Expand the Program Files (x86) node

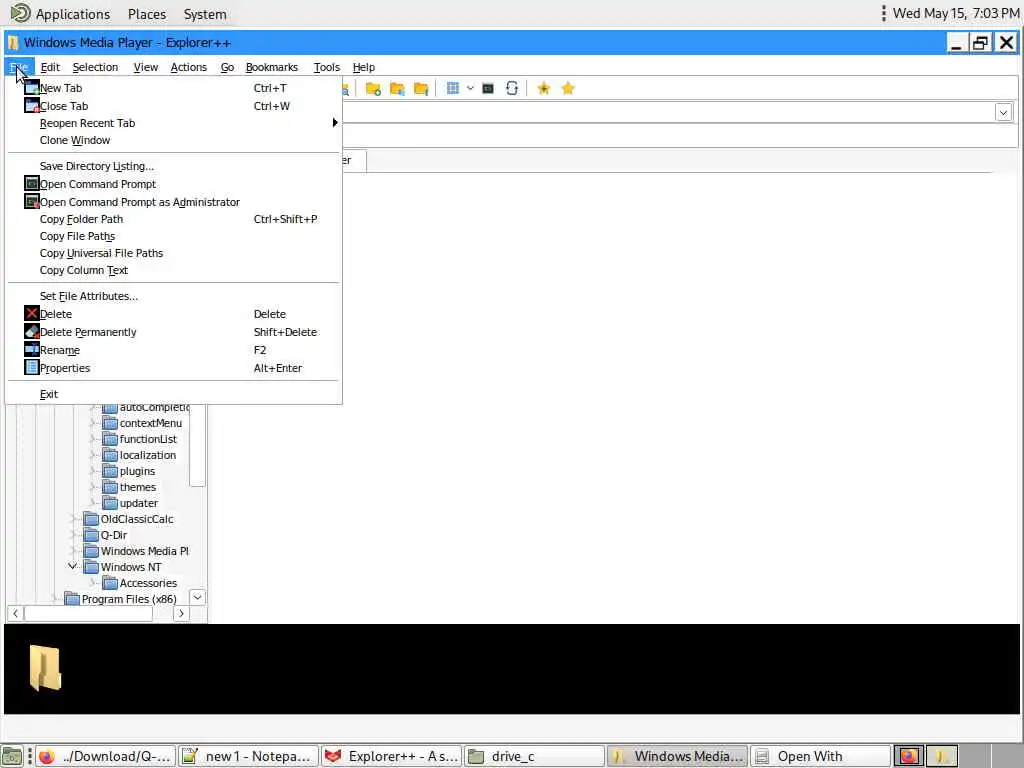coord(54,598)
